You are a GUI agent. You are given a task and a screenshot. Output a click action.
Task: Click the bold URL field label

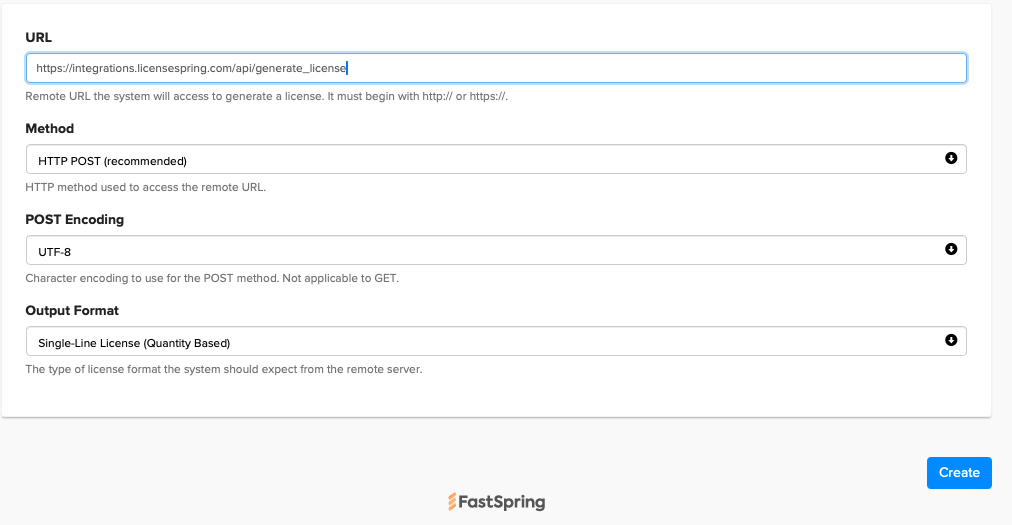point(39,37)
